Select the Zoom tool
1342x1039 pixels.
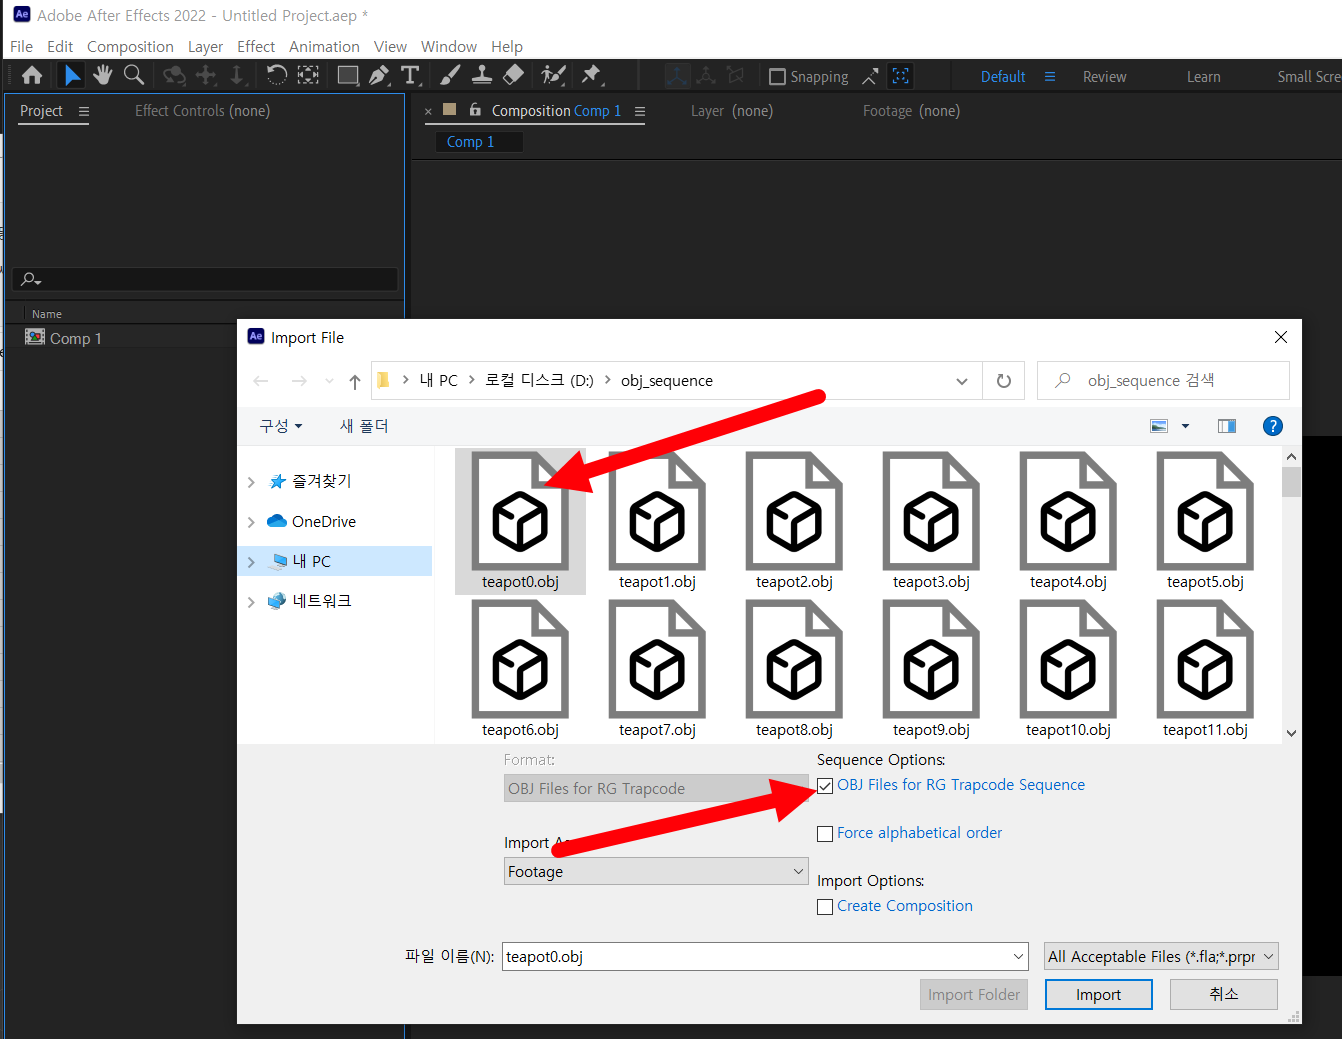tap(134, 75)
